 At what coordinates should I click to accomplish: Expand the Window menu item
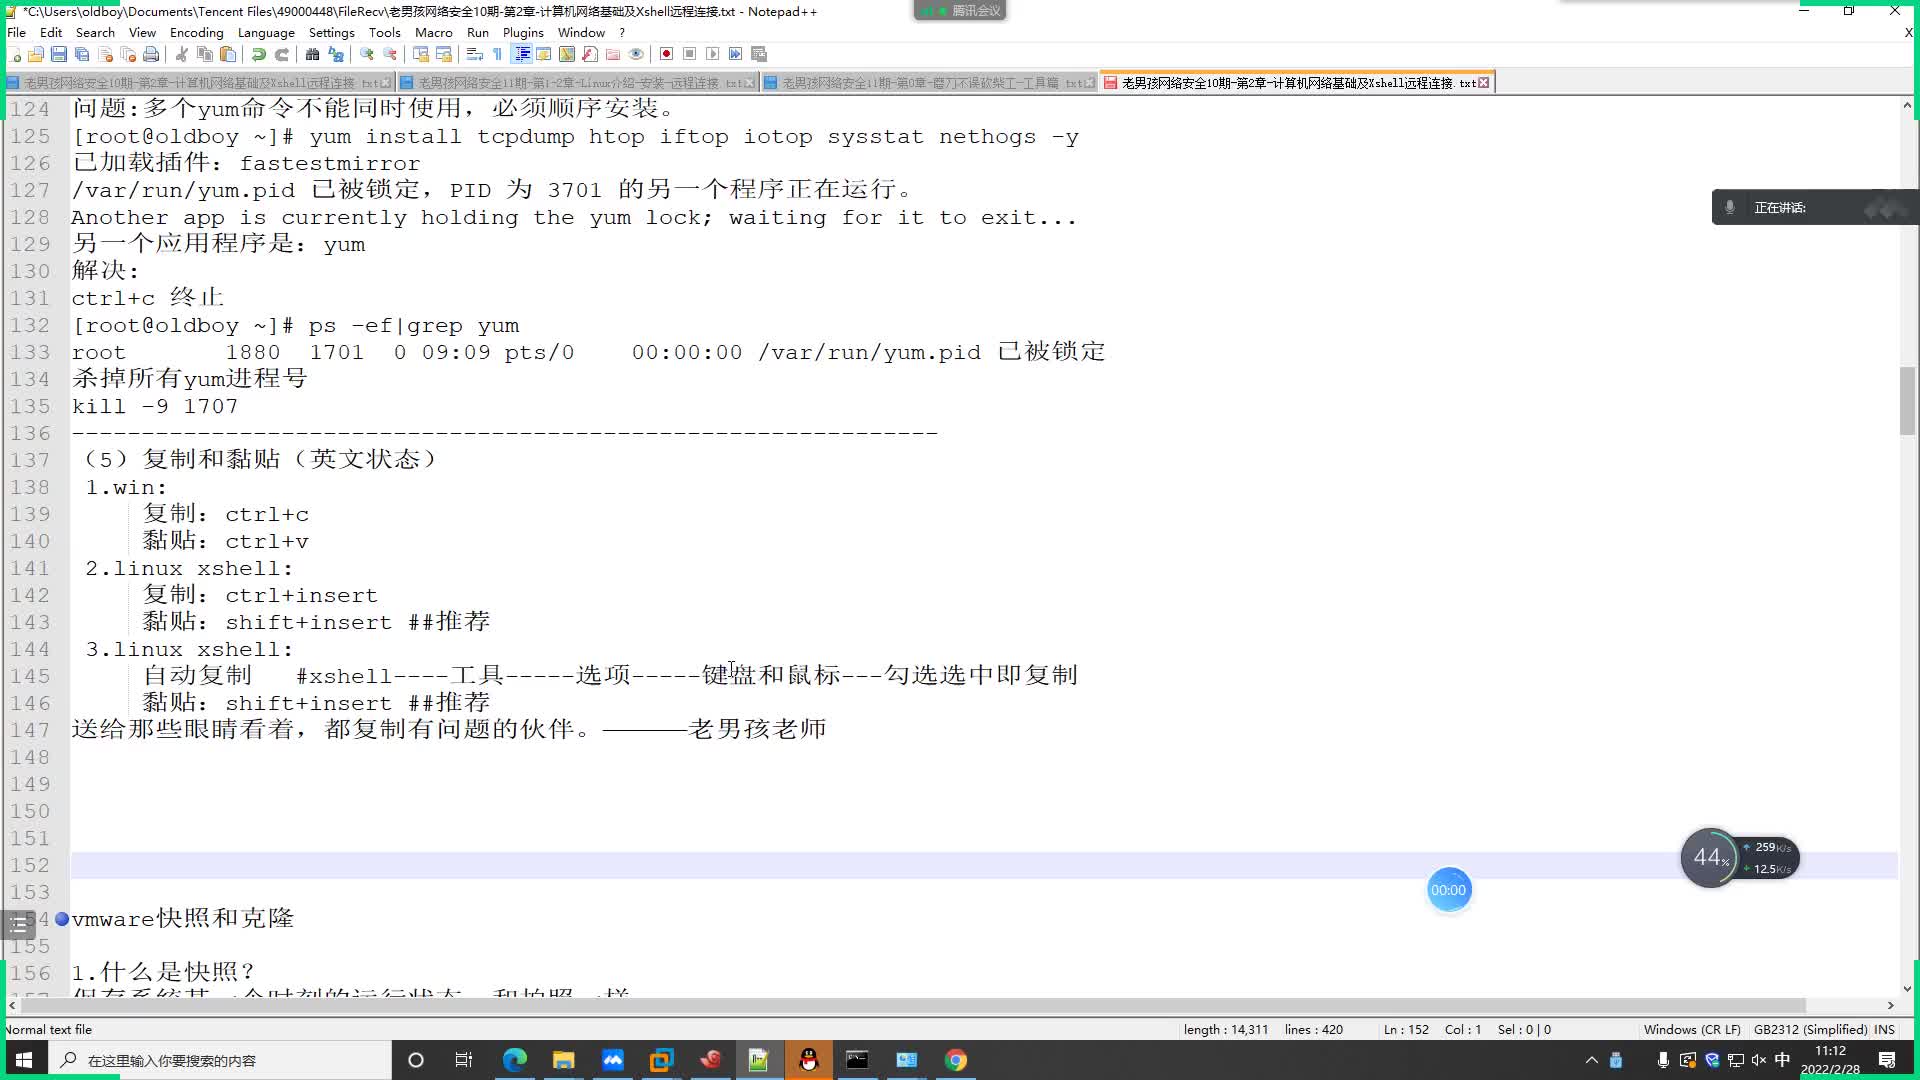point(580,32)
